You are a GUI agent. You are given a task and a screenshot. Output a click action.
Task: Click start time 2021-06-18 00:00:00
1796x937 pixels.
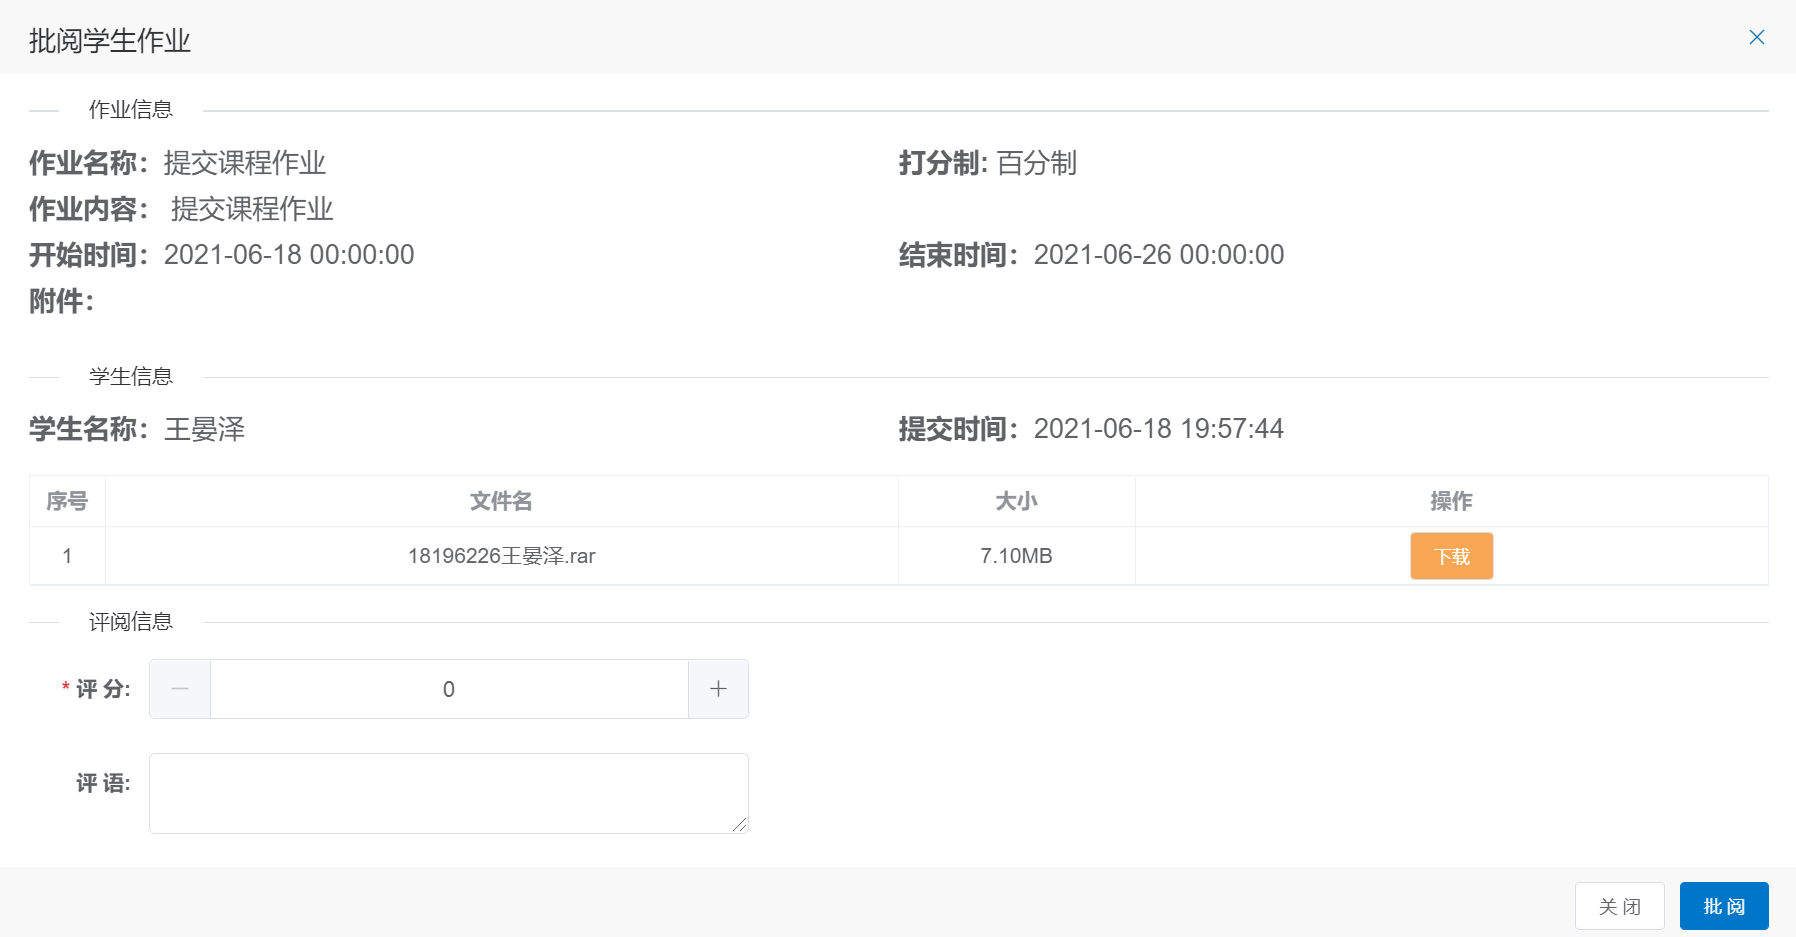tap(289, 255)
